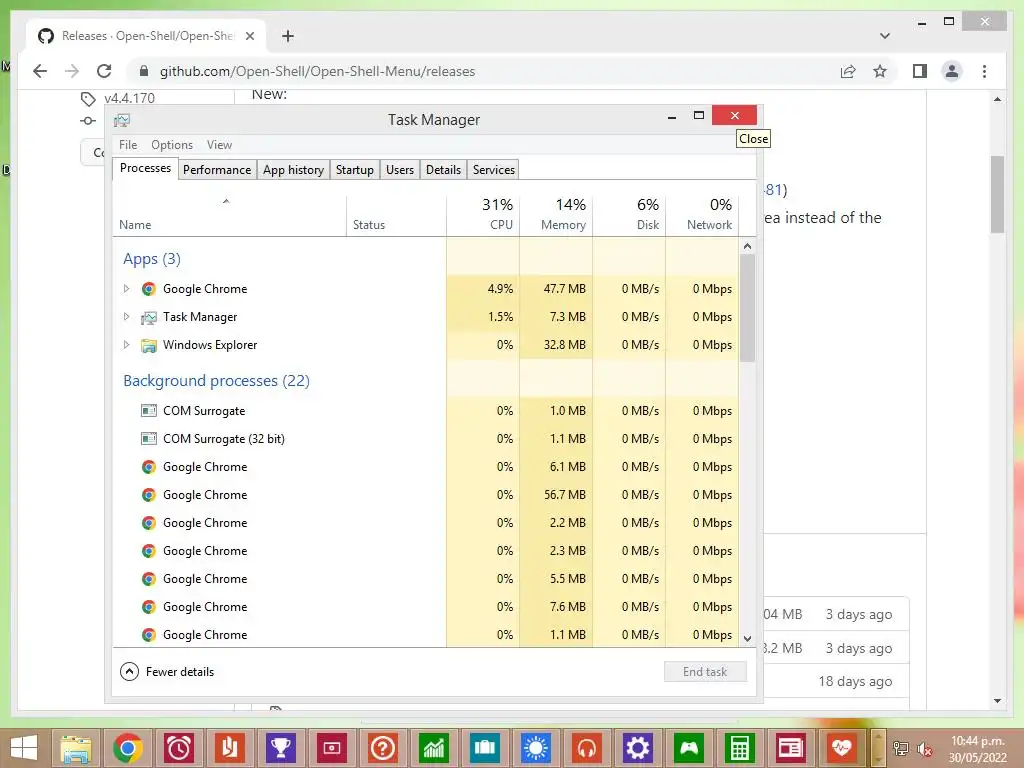Maximize the Task Manager window

tap(699, 116)
